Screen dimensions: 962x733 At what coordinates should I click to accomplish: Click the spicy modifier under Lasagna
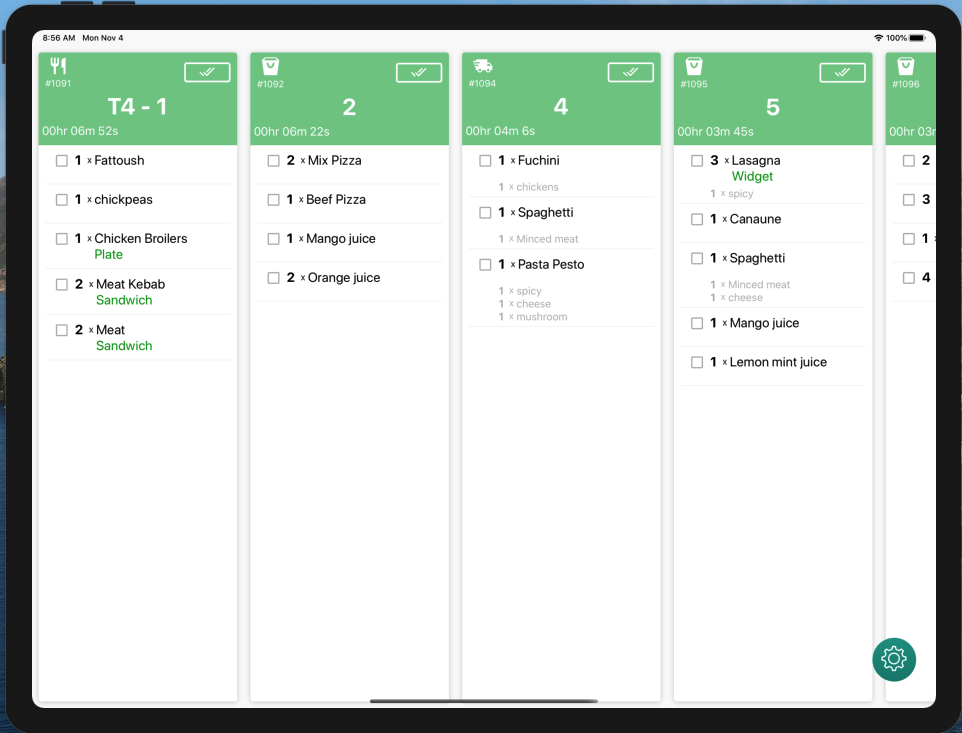[x=741, y=193]
